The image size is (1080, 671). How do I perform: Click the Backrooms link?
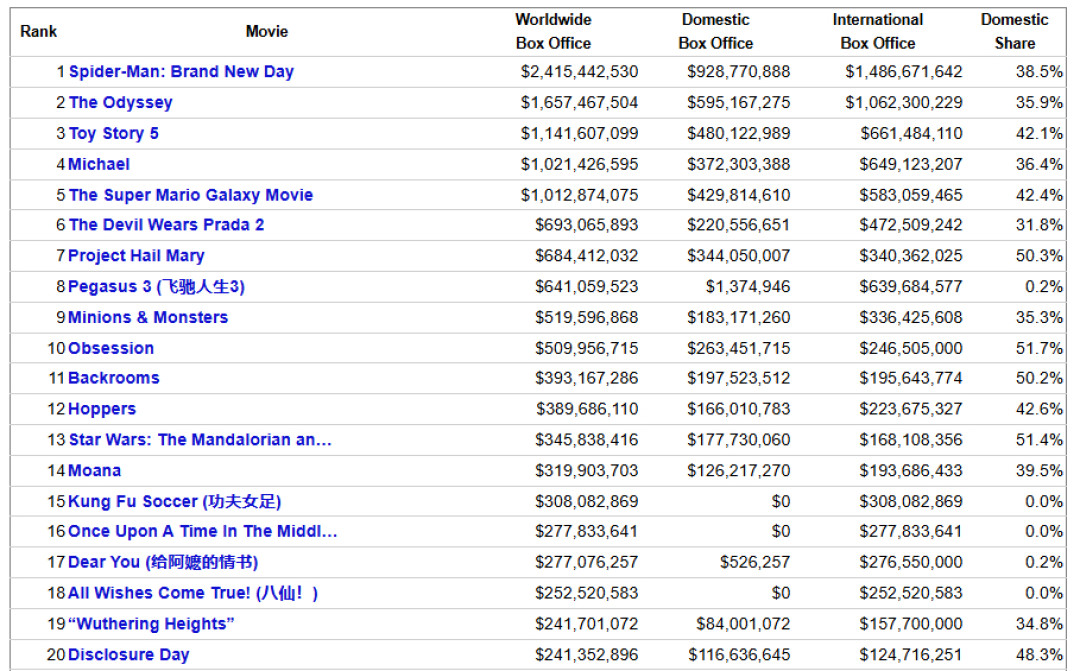pos(114,378)
